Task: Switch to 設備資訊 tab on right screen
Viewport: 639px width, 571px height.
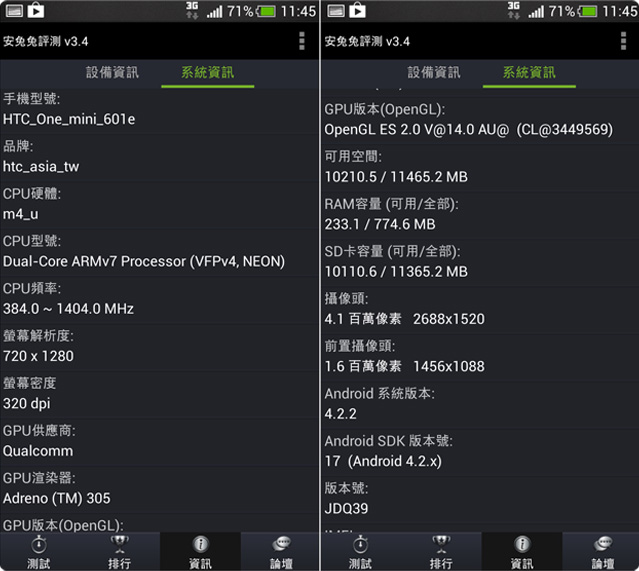Action: tap(434, 73)
